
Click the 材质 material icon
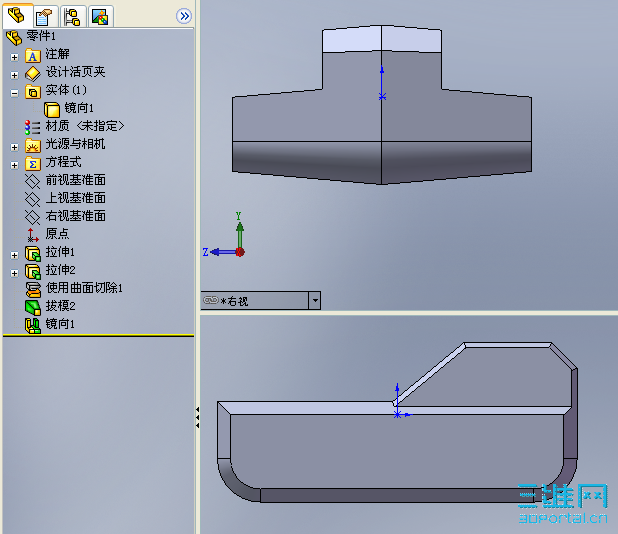[33, 127]
